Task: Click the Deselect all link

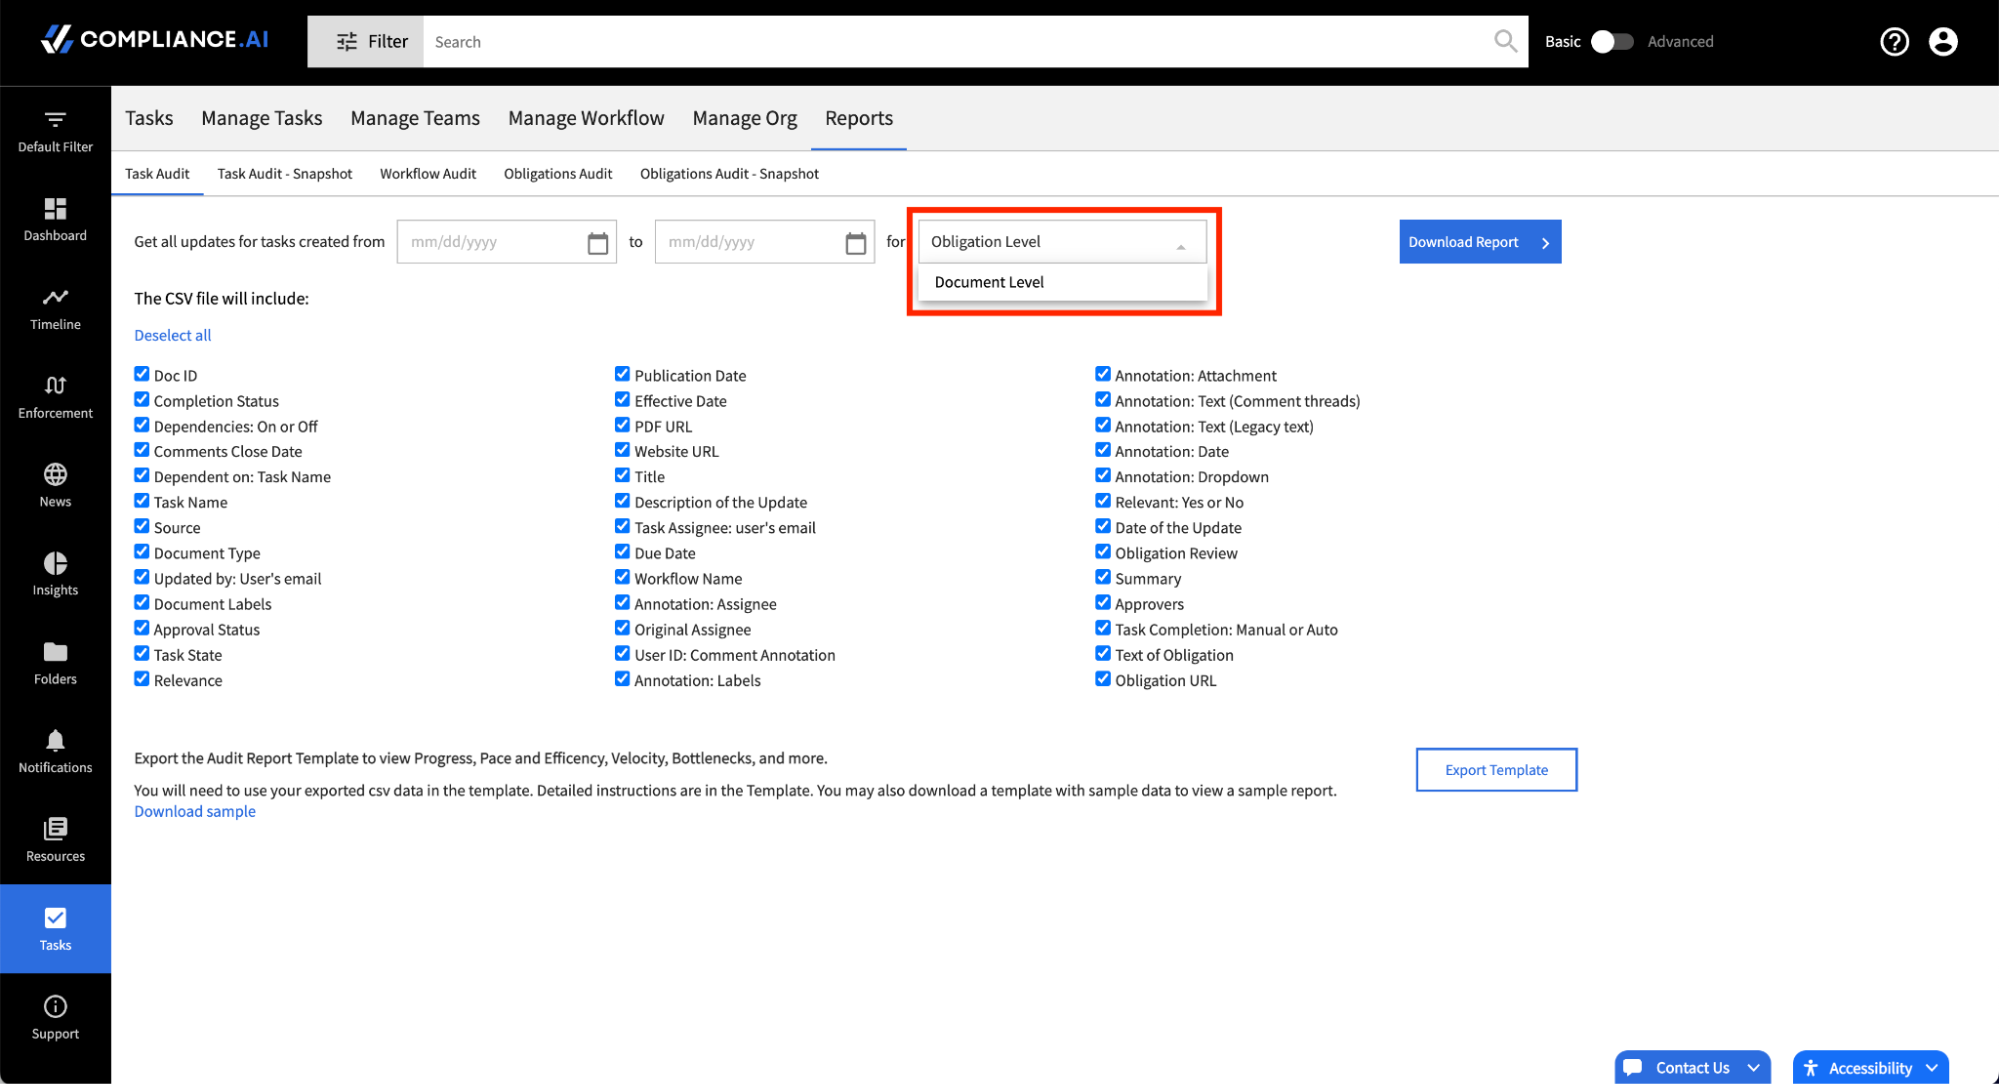Action: coord(173,335)
